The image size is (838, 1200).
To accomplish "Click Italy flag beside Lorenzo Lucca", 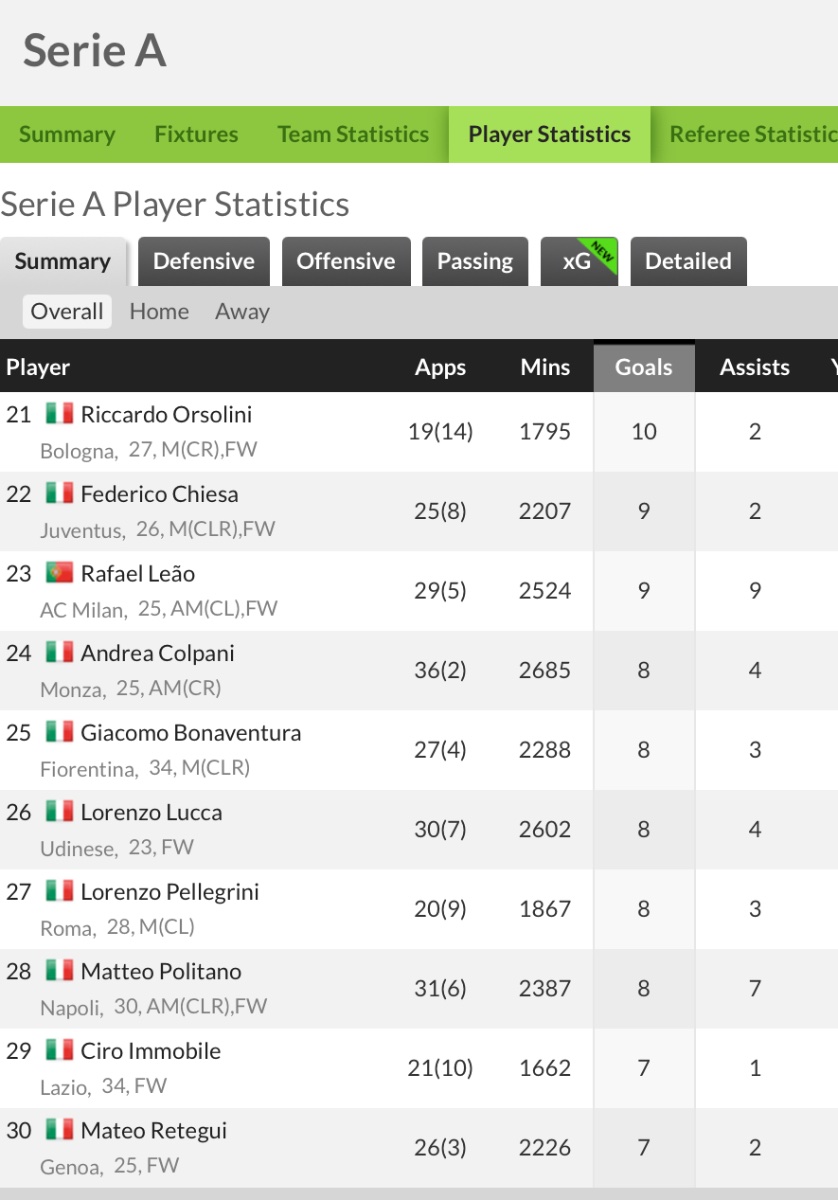I will tap(59, 811).
